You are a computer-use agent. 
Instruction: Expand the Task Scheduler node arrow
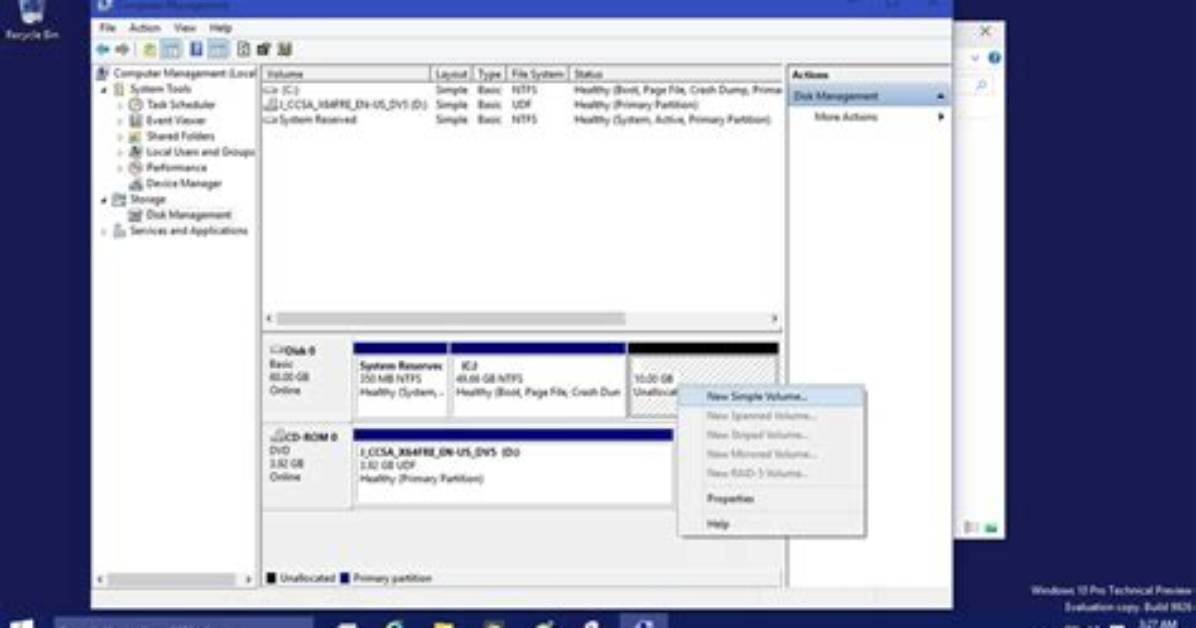point(120,105)
